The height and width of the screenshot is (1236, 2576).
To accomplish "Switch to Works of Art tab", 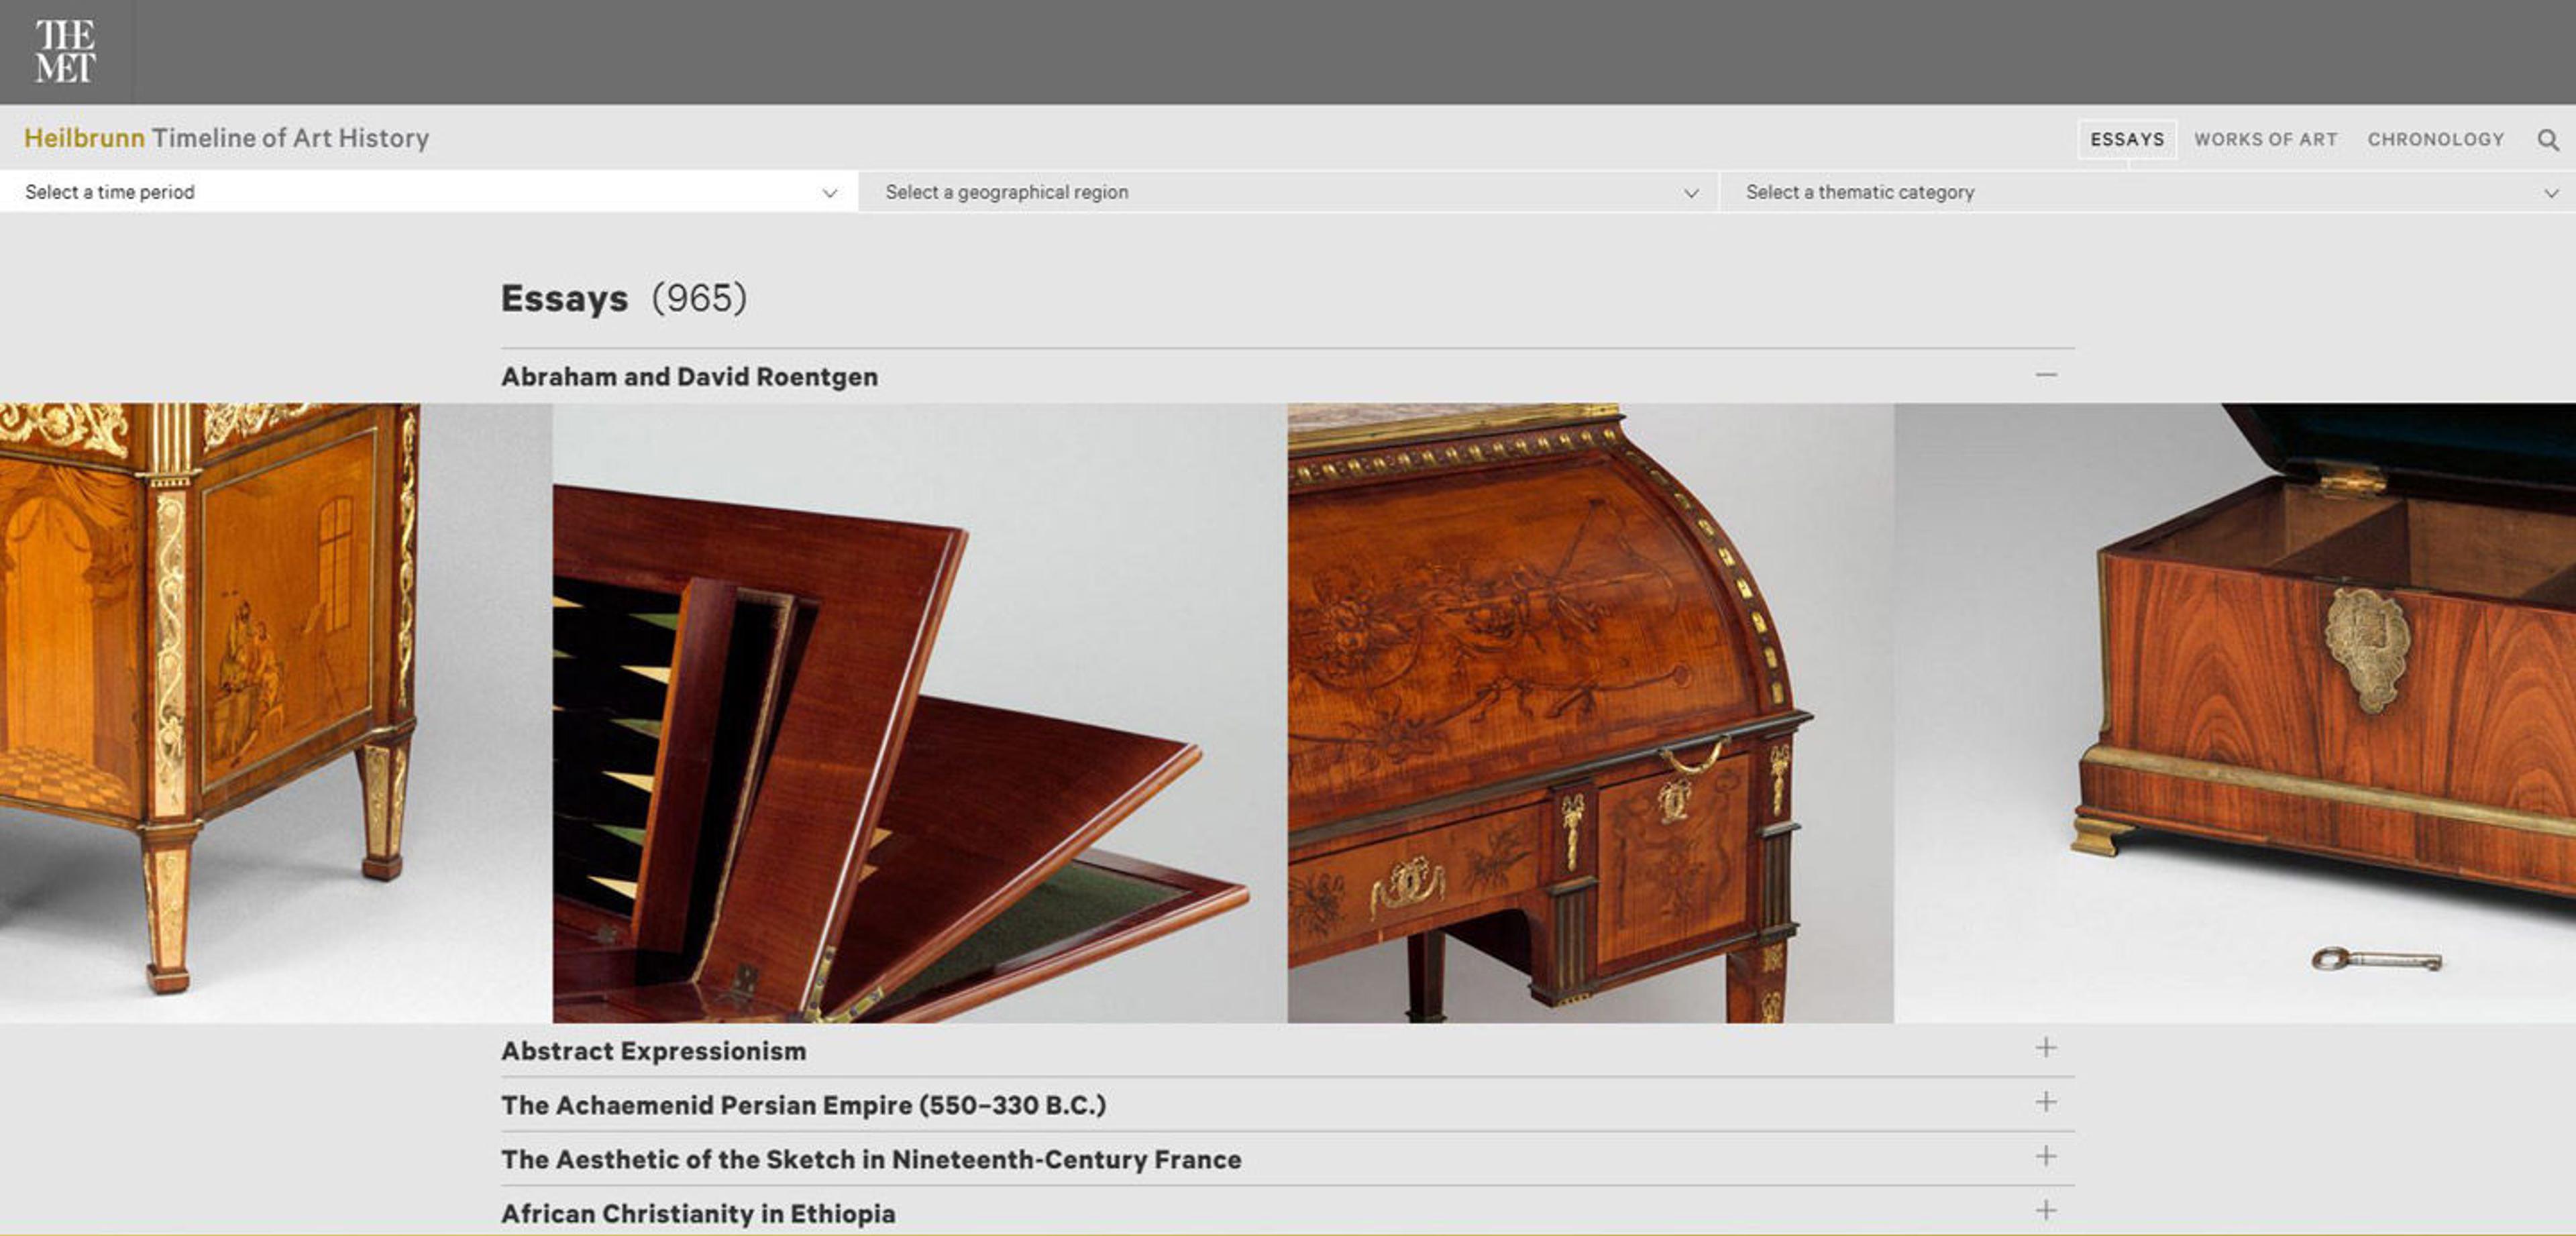I will coord(2265,140).
